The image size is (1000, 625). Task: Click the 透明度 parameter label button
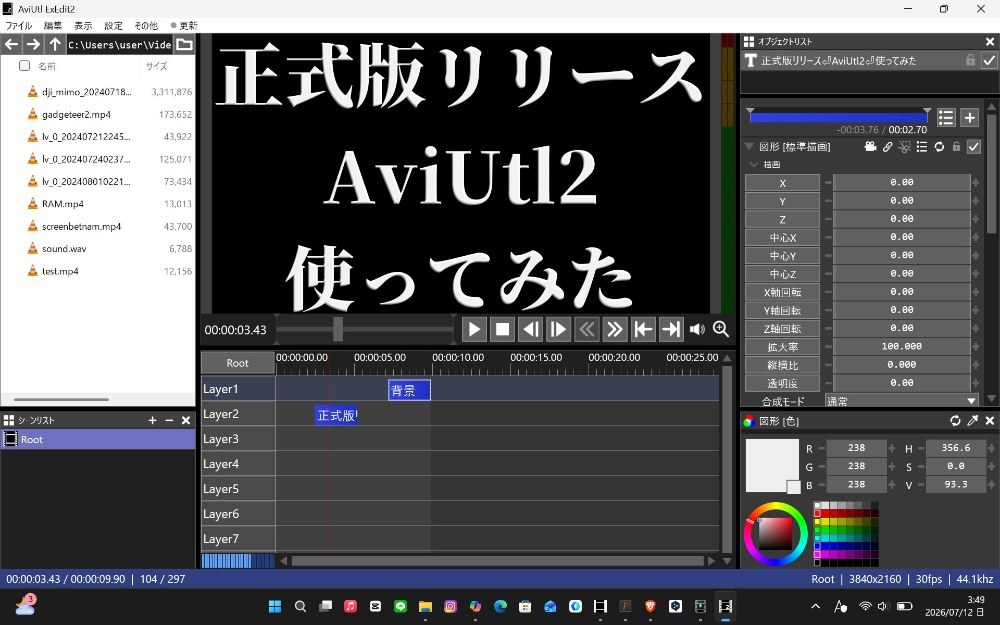point(783,383)
